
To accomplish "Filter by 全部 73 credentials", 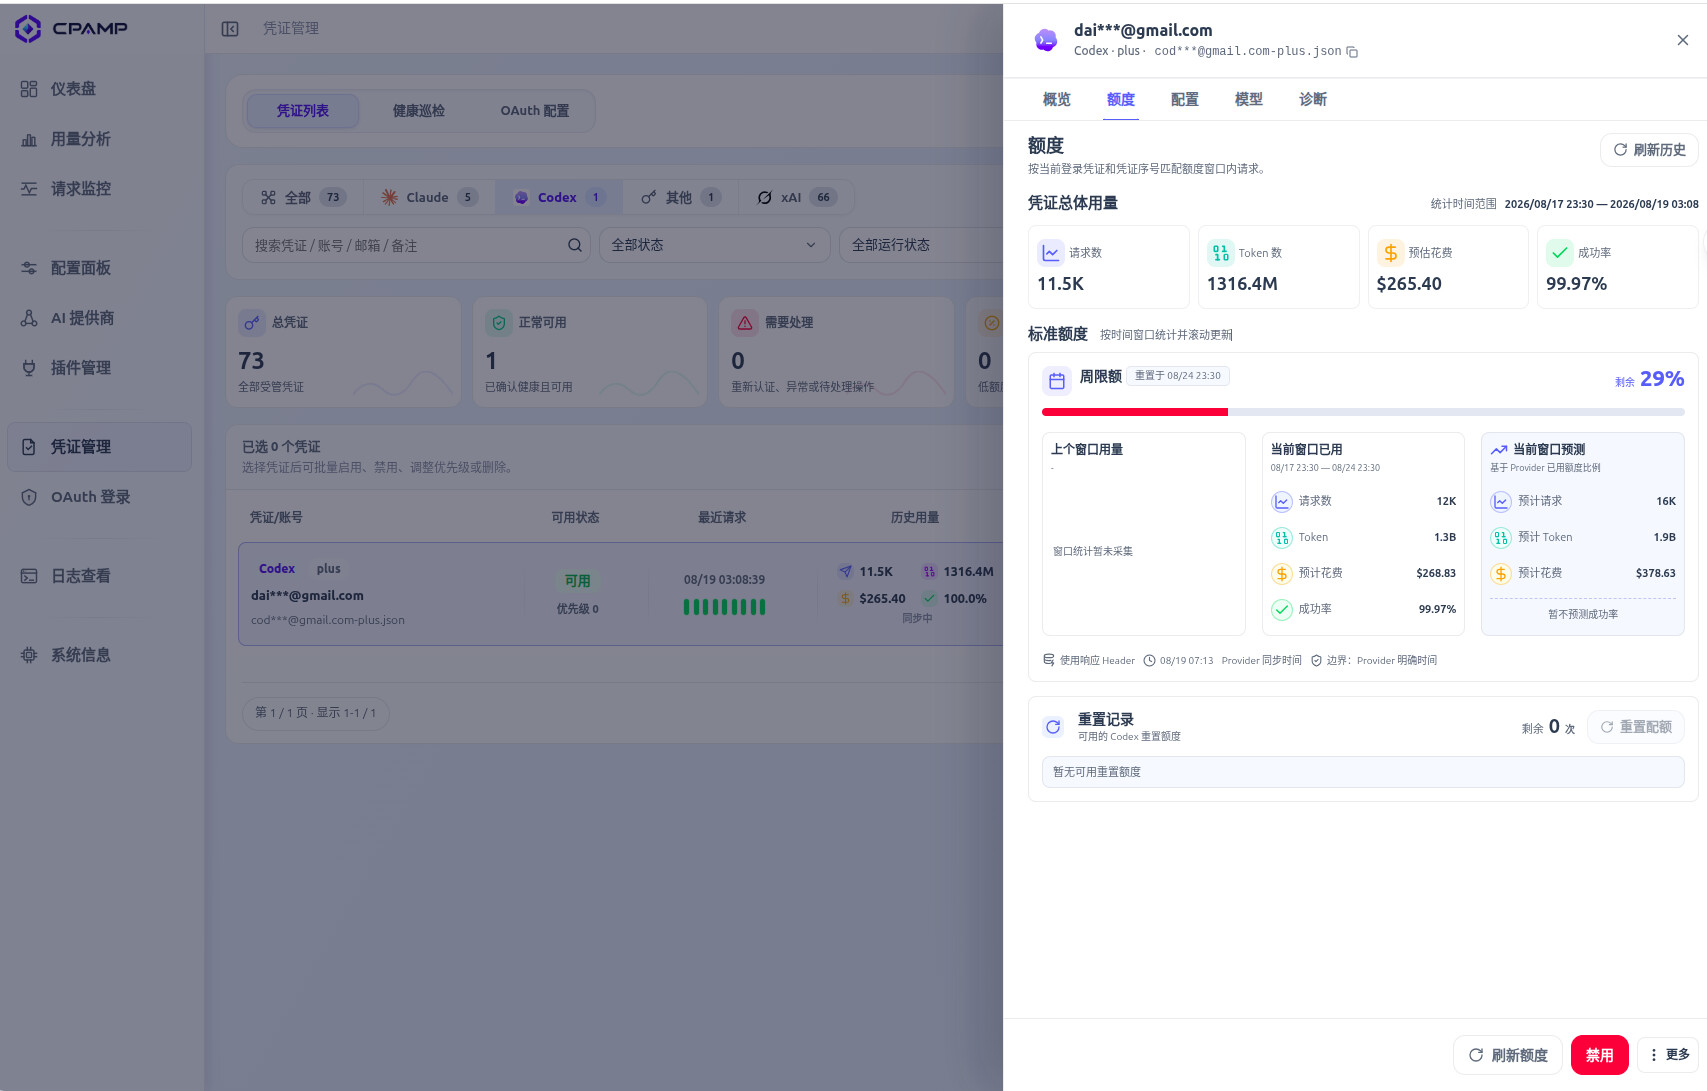I will tap(303, 197).
